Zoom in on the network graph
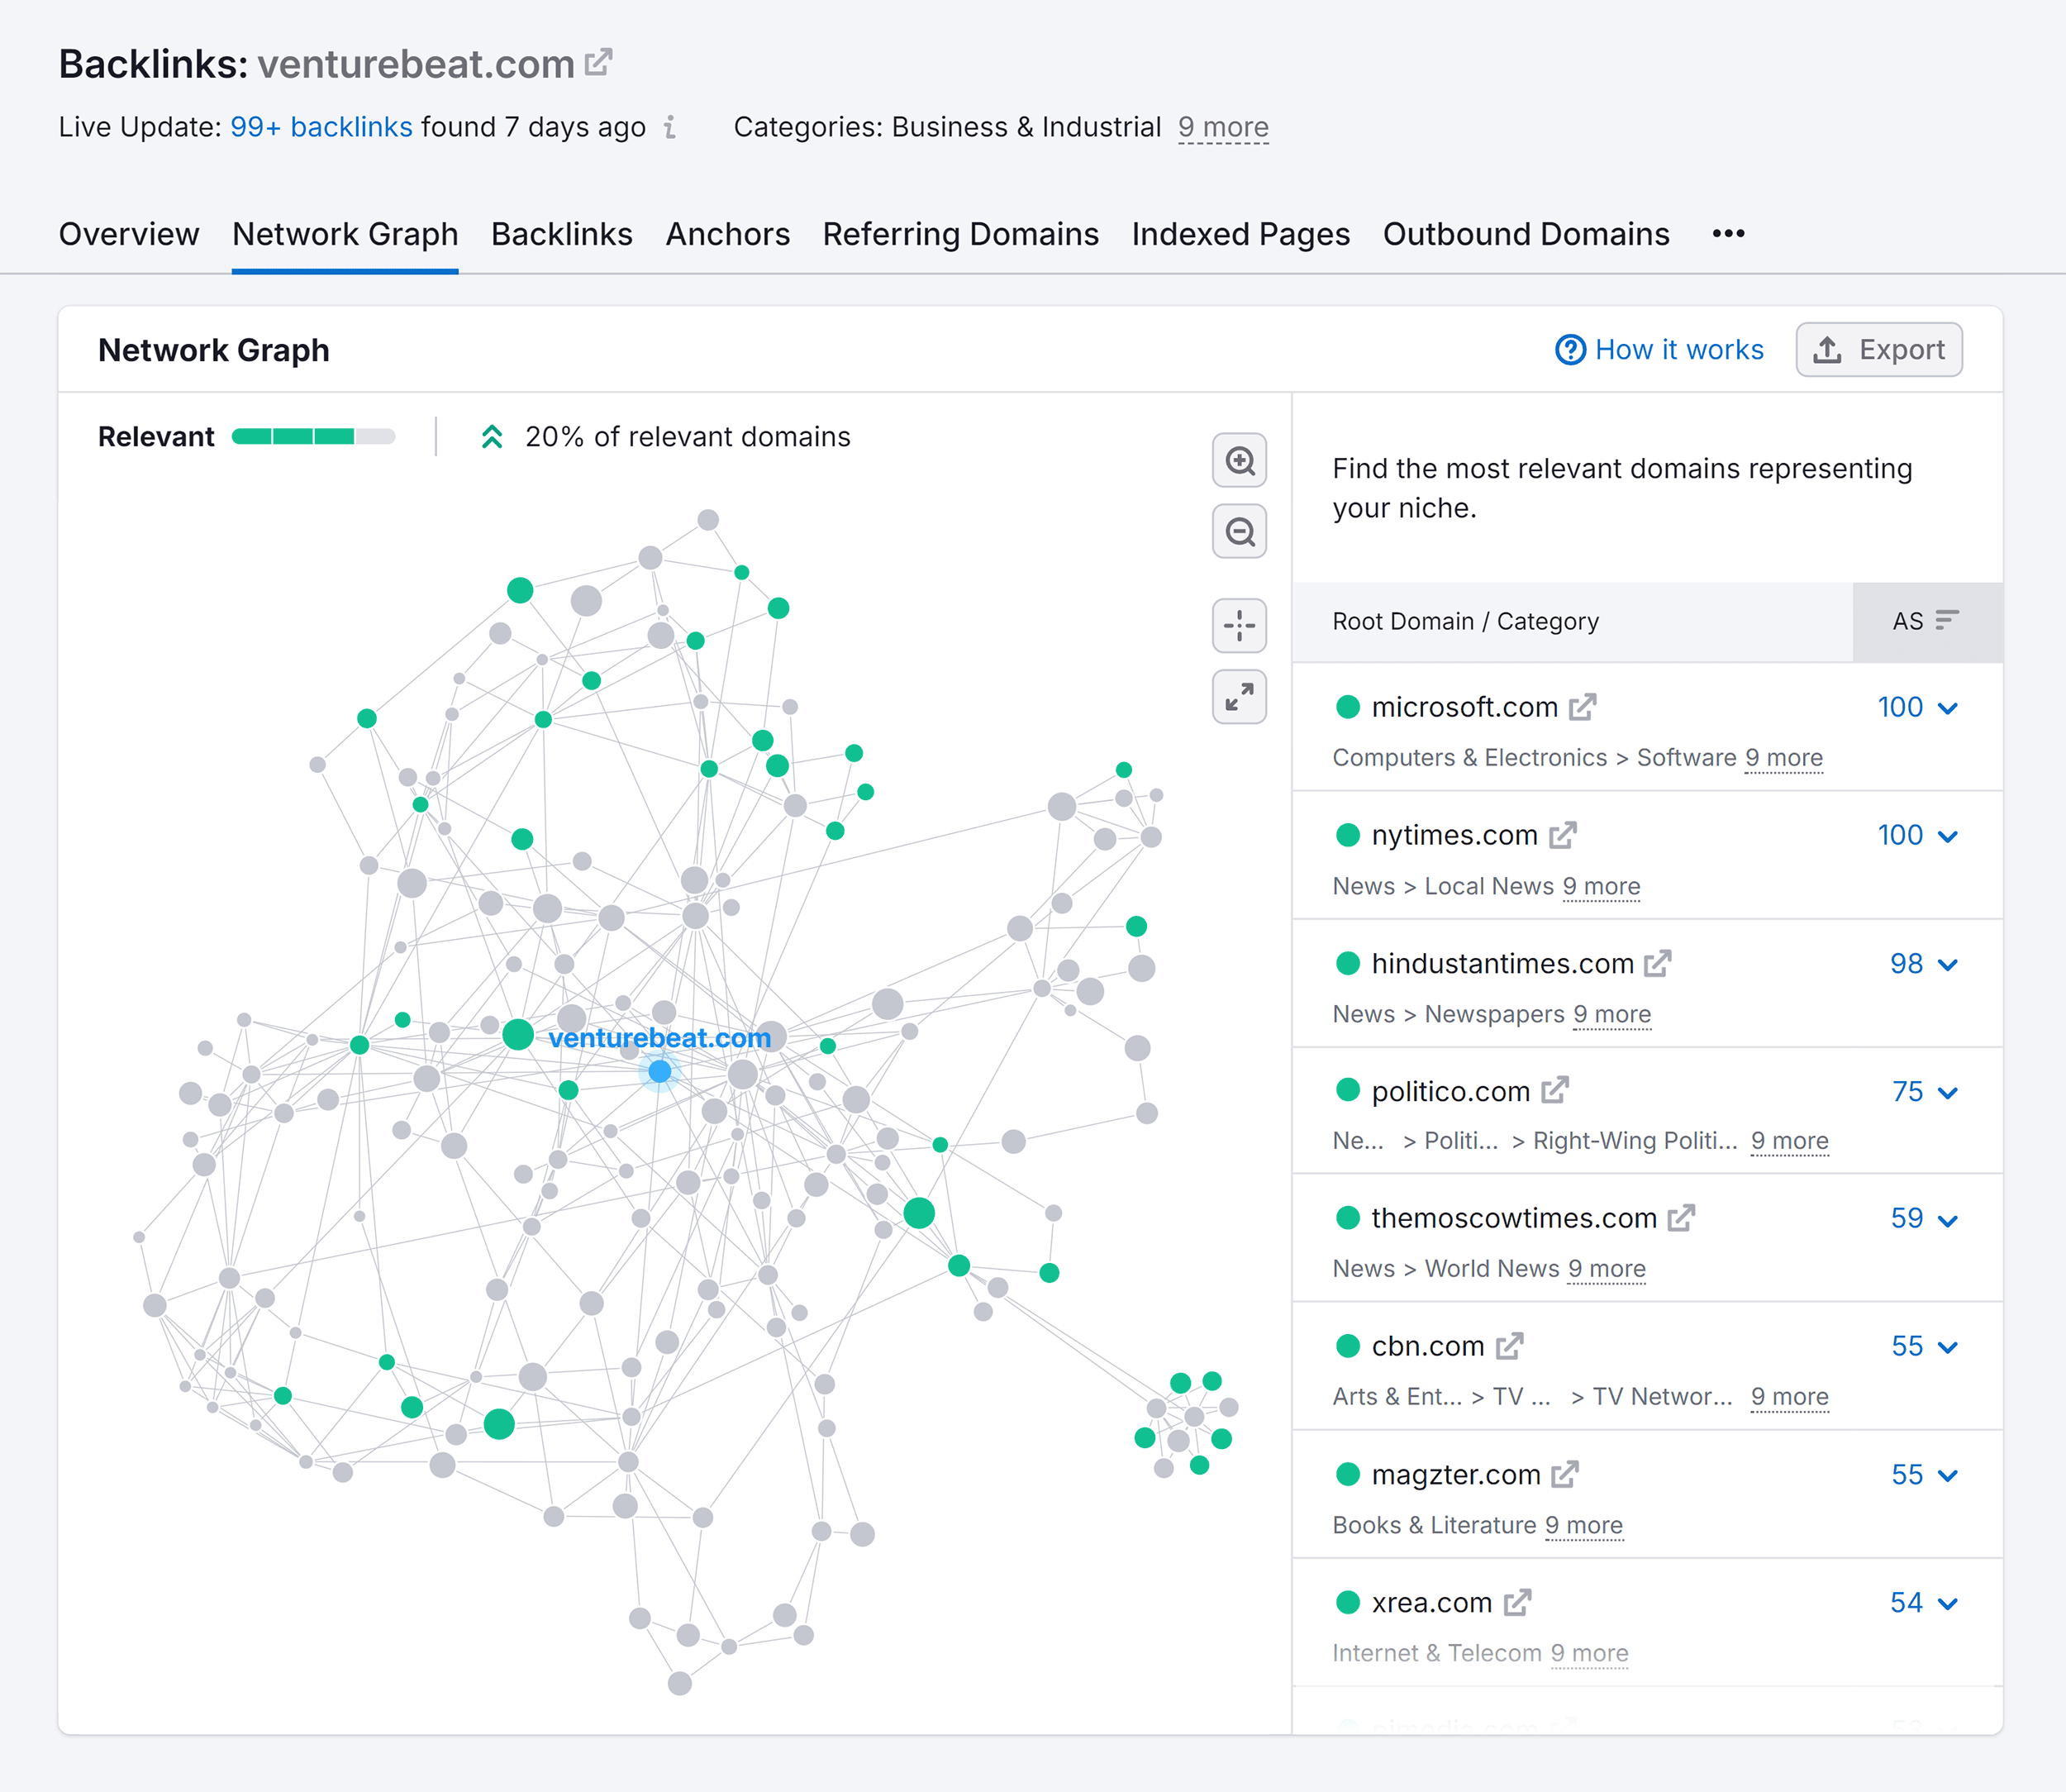 pos(1239,460)
